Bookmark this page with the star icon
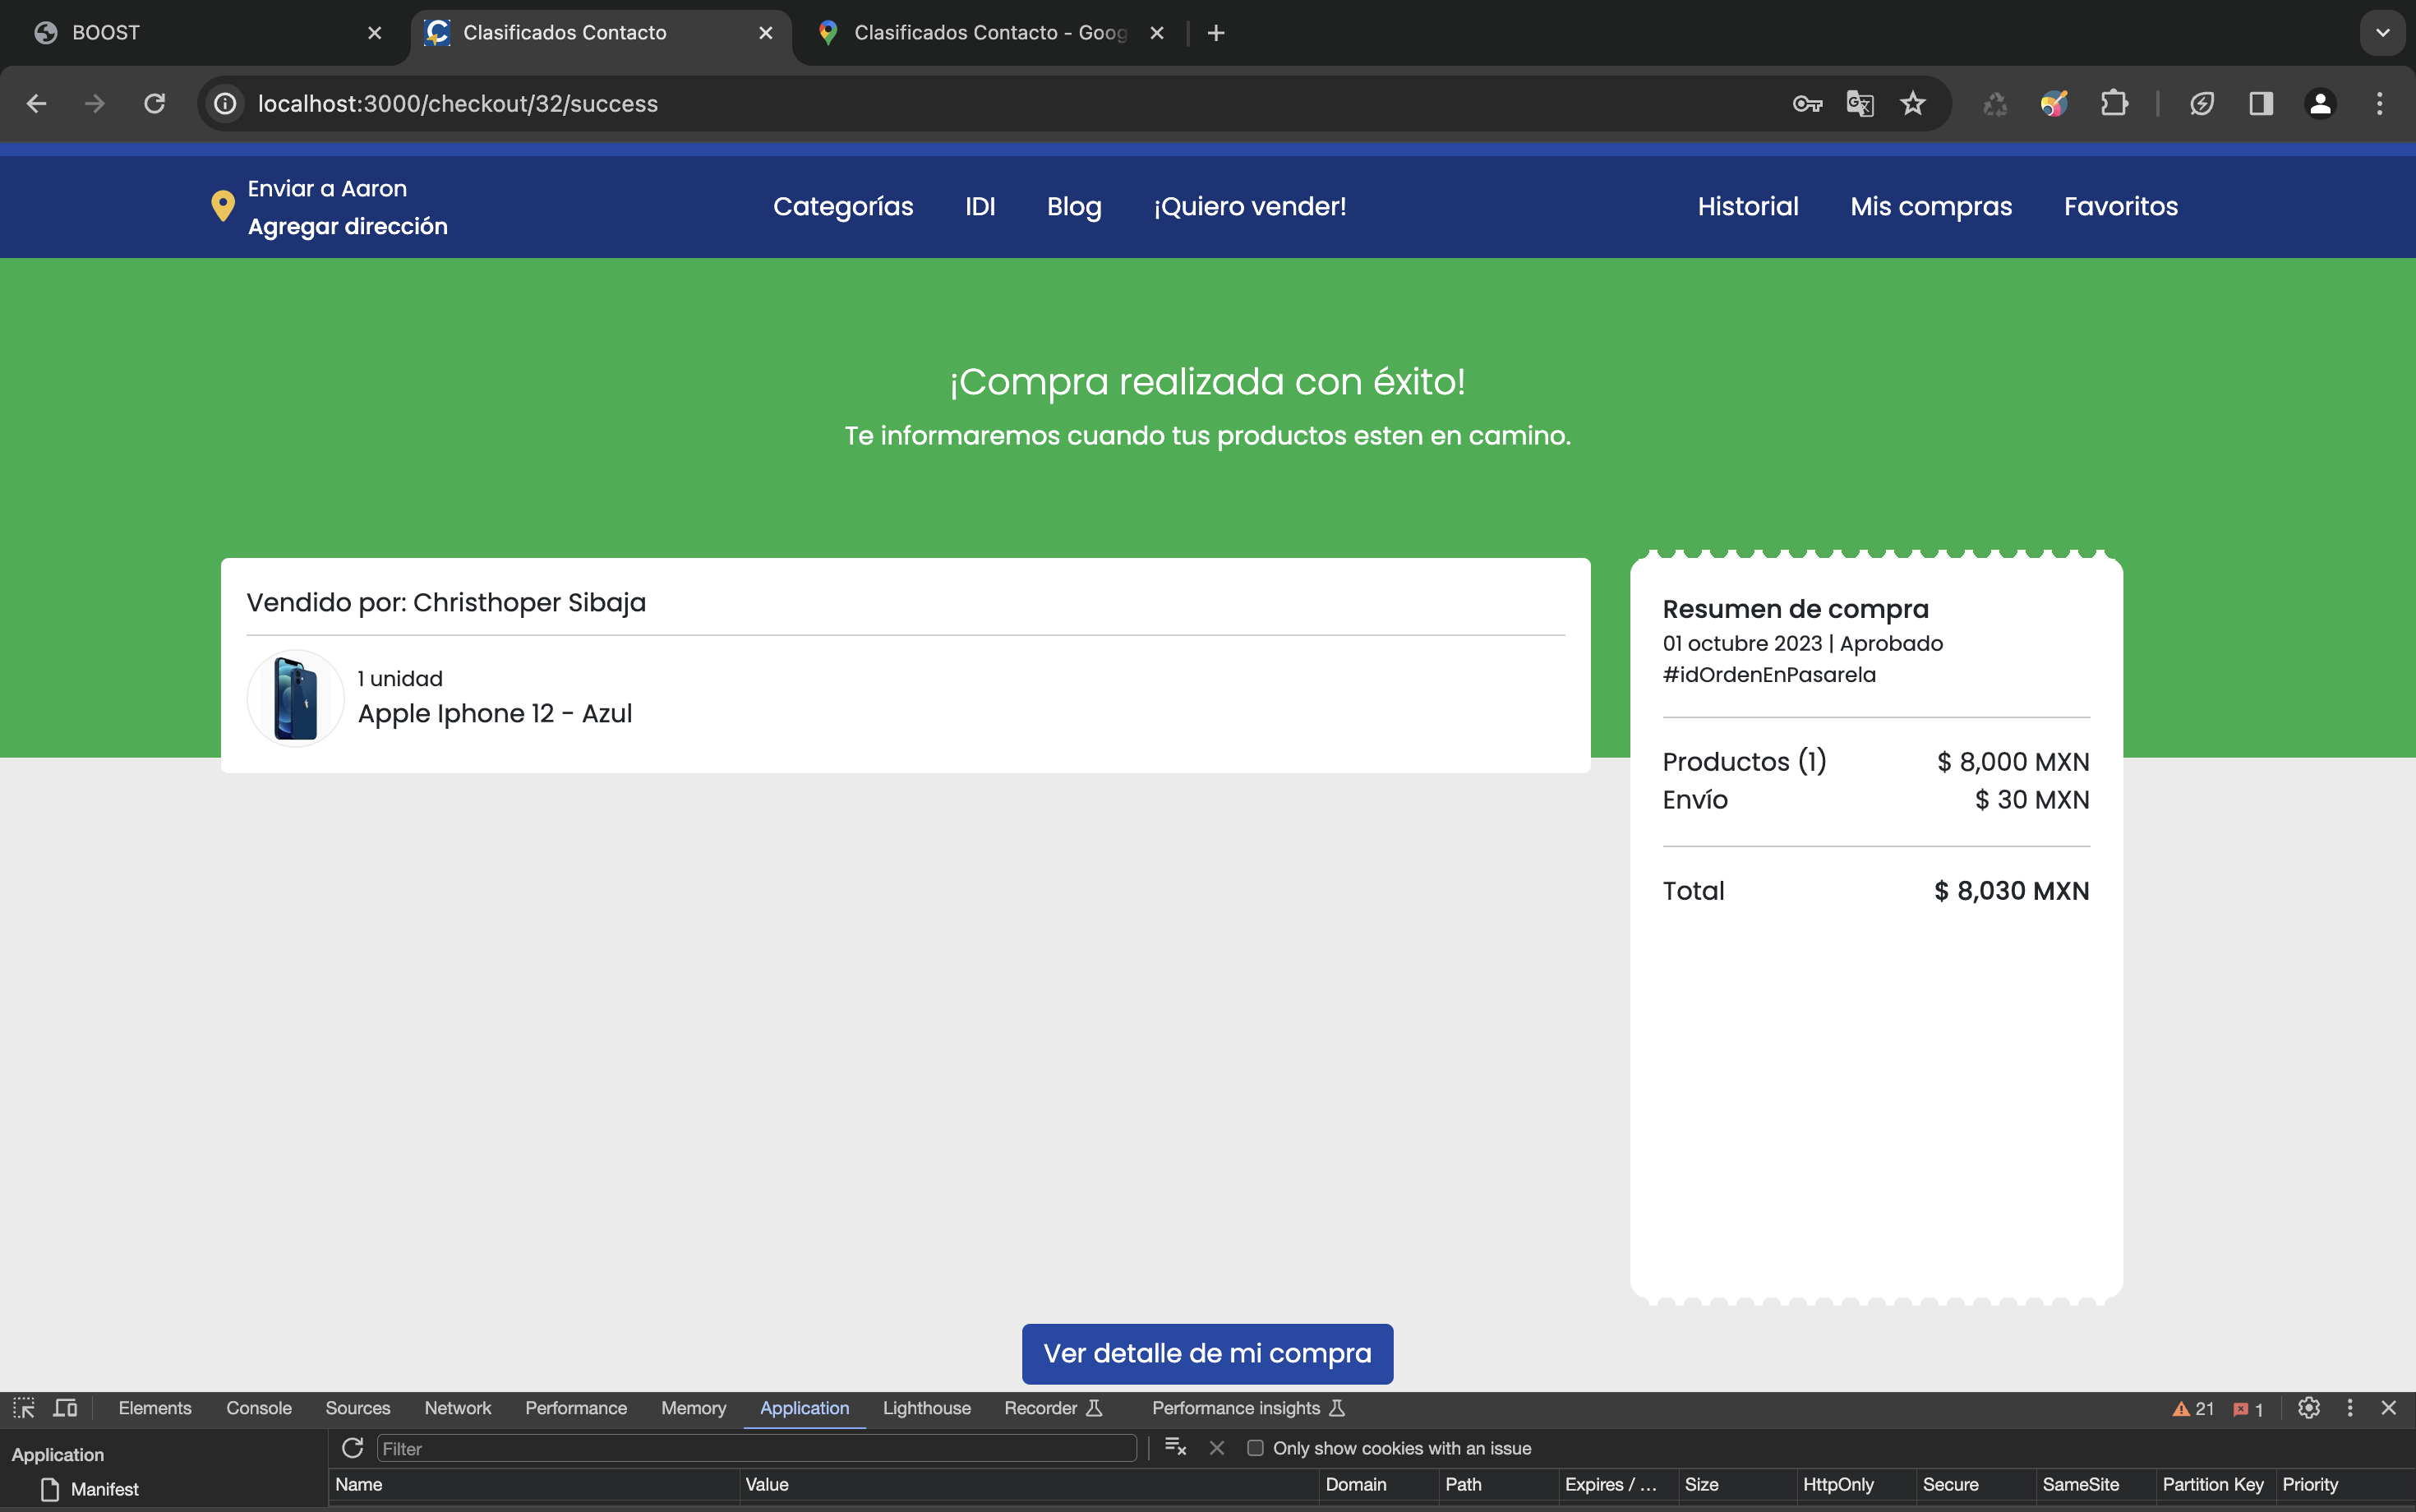 [1912, 103]
